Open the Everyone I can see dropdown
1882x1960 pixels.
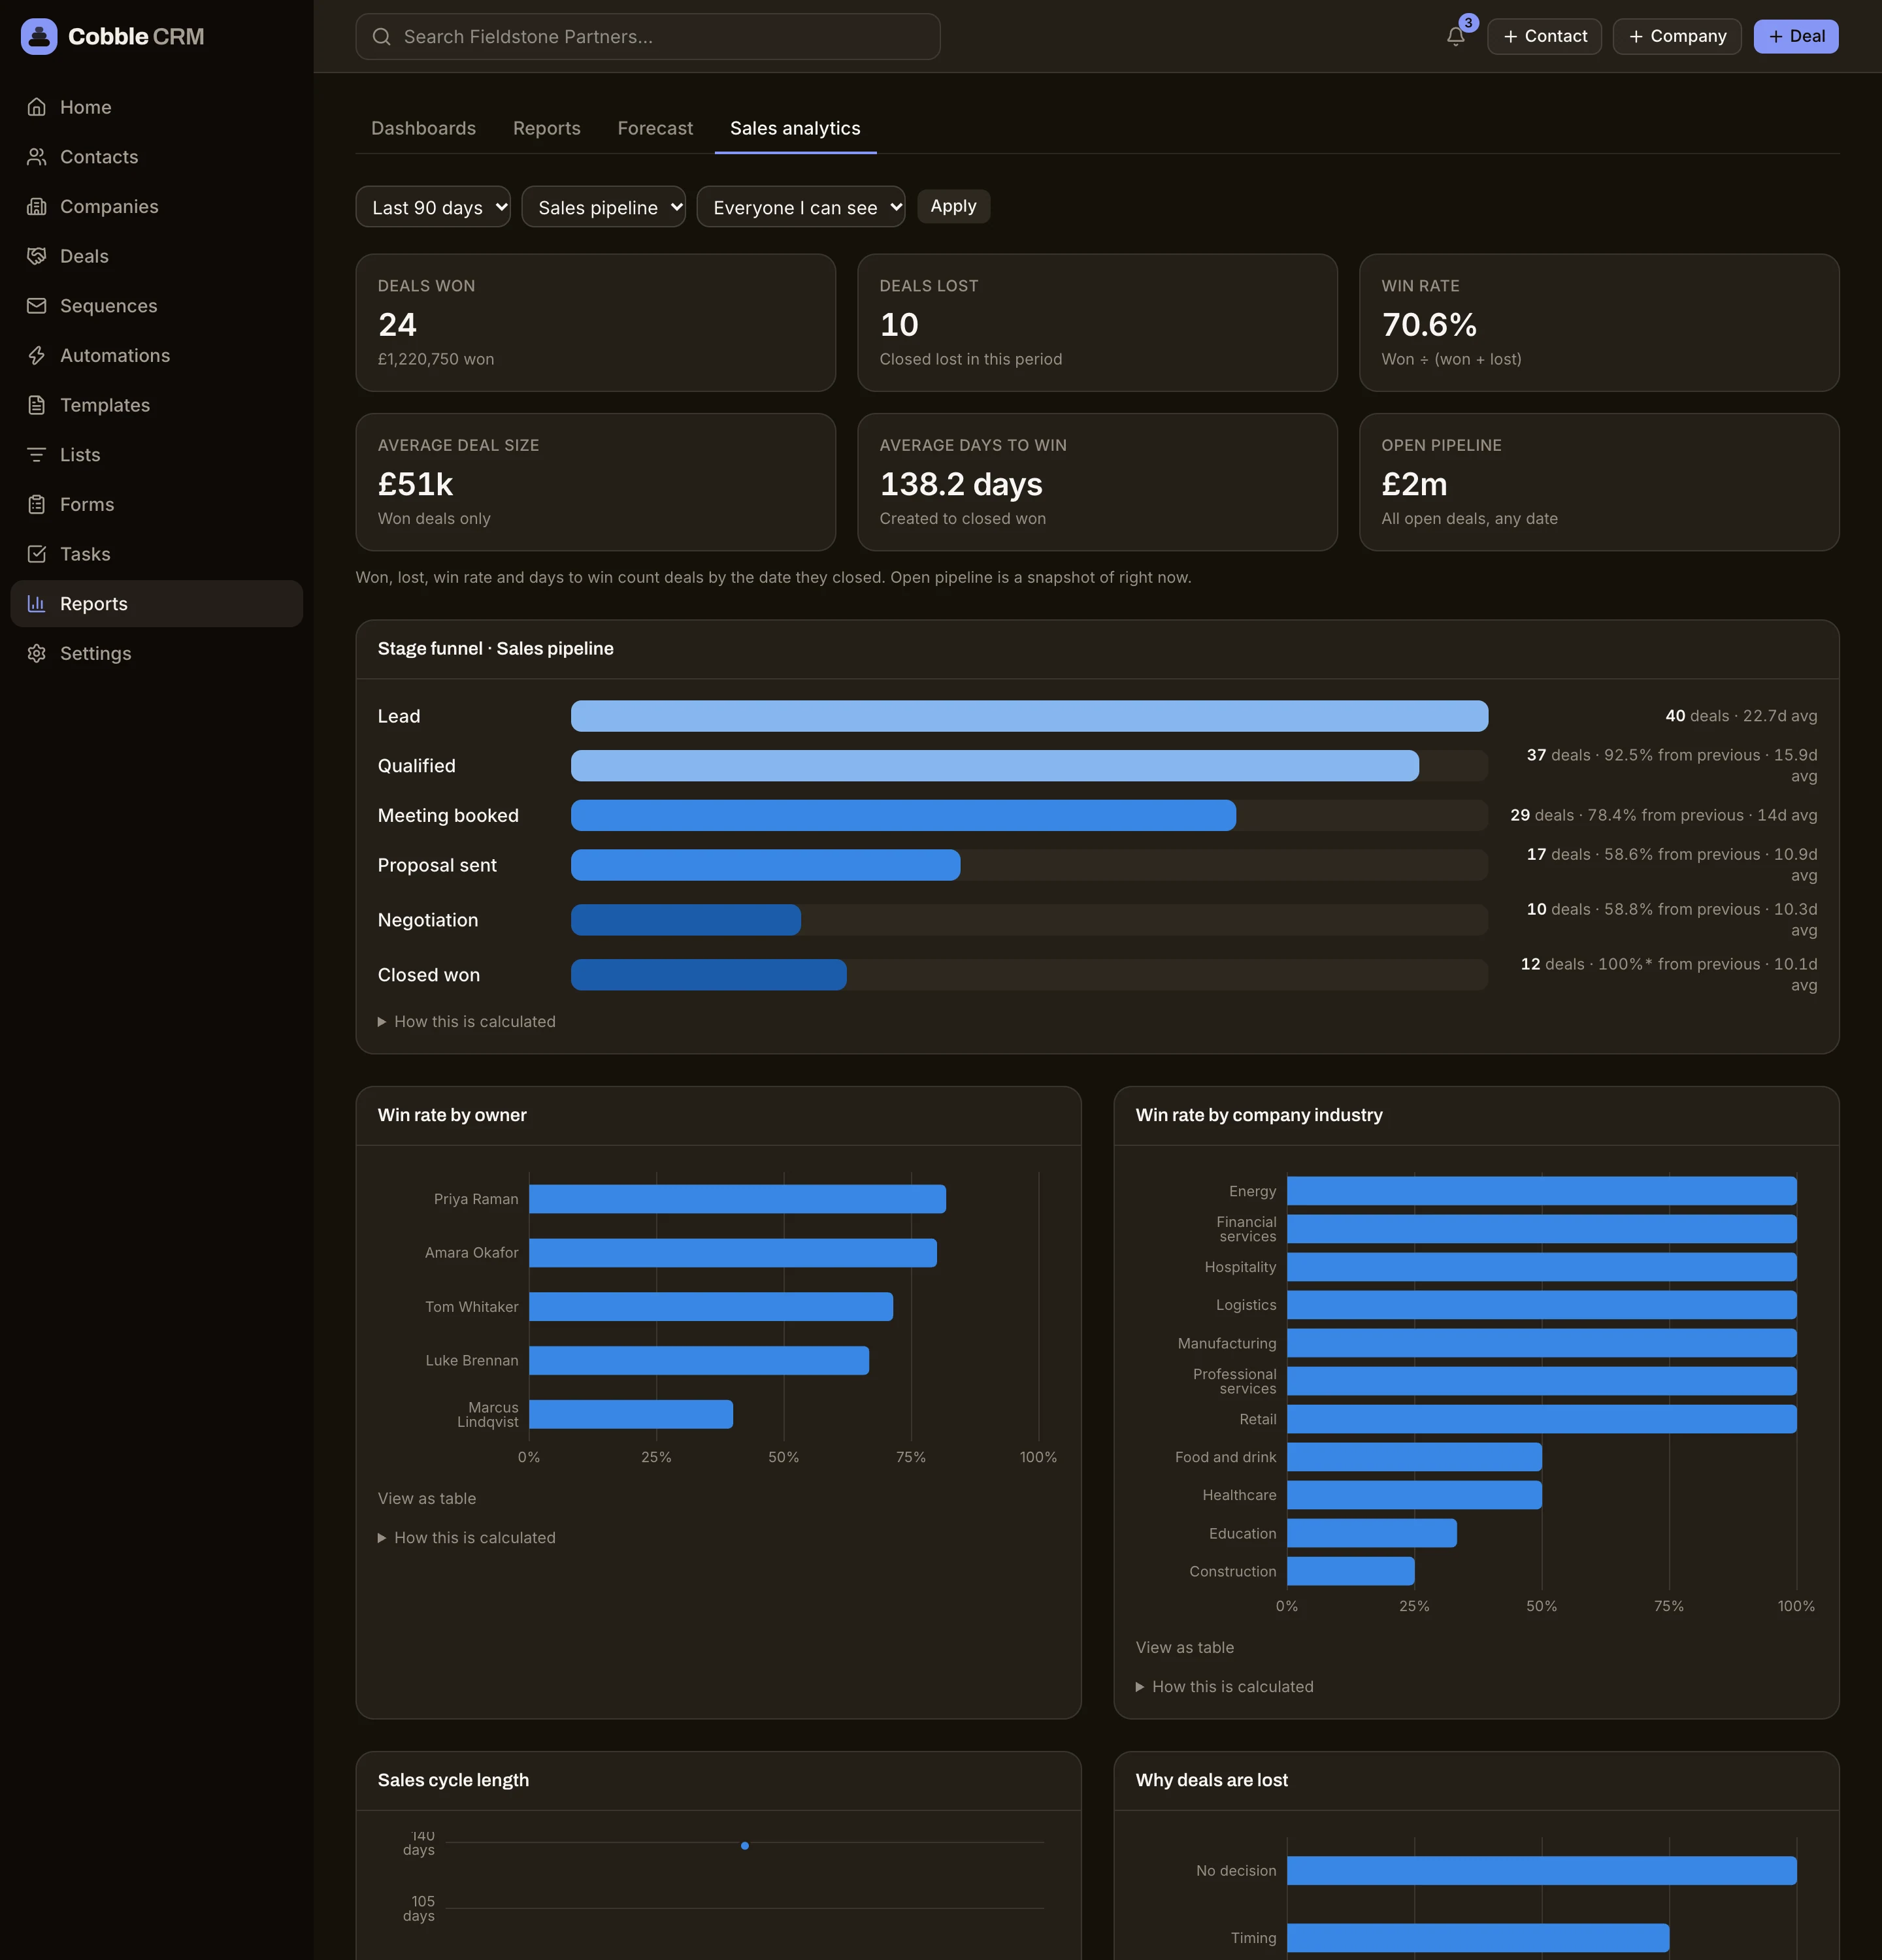(x=801, y=207)
